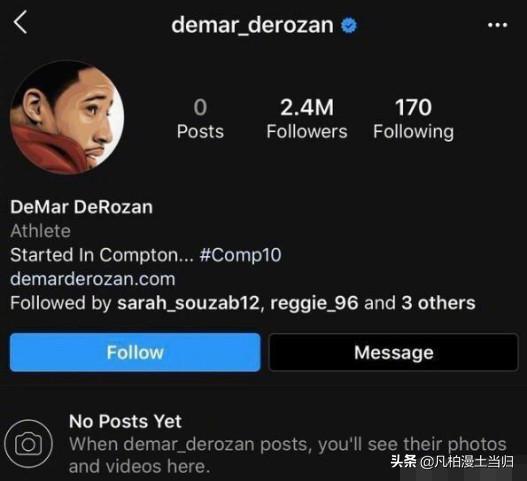Image resolution: width=527 pixels, height=481 pixels.
Task: Tap the blue verified badge
Action: pos(349,26)
